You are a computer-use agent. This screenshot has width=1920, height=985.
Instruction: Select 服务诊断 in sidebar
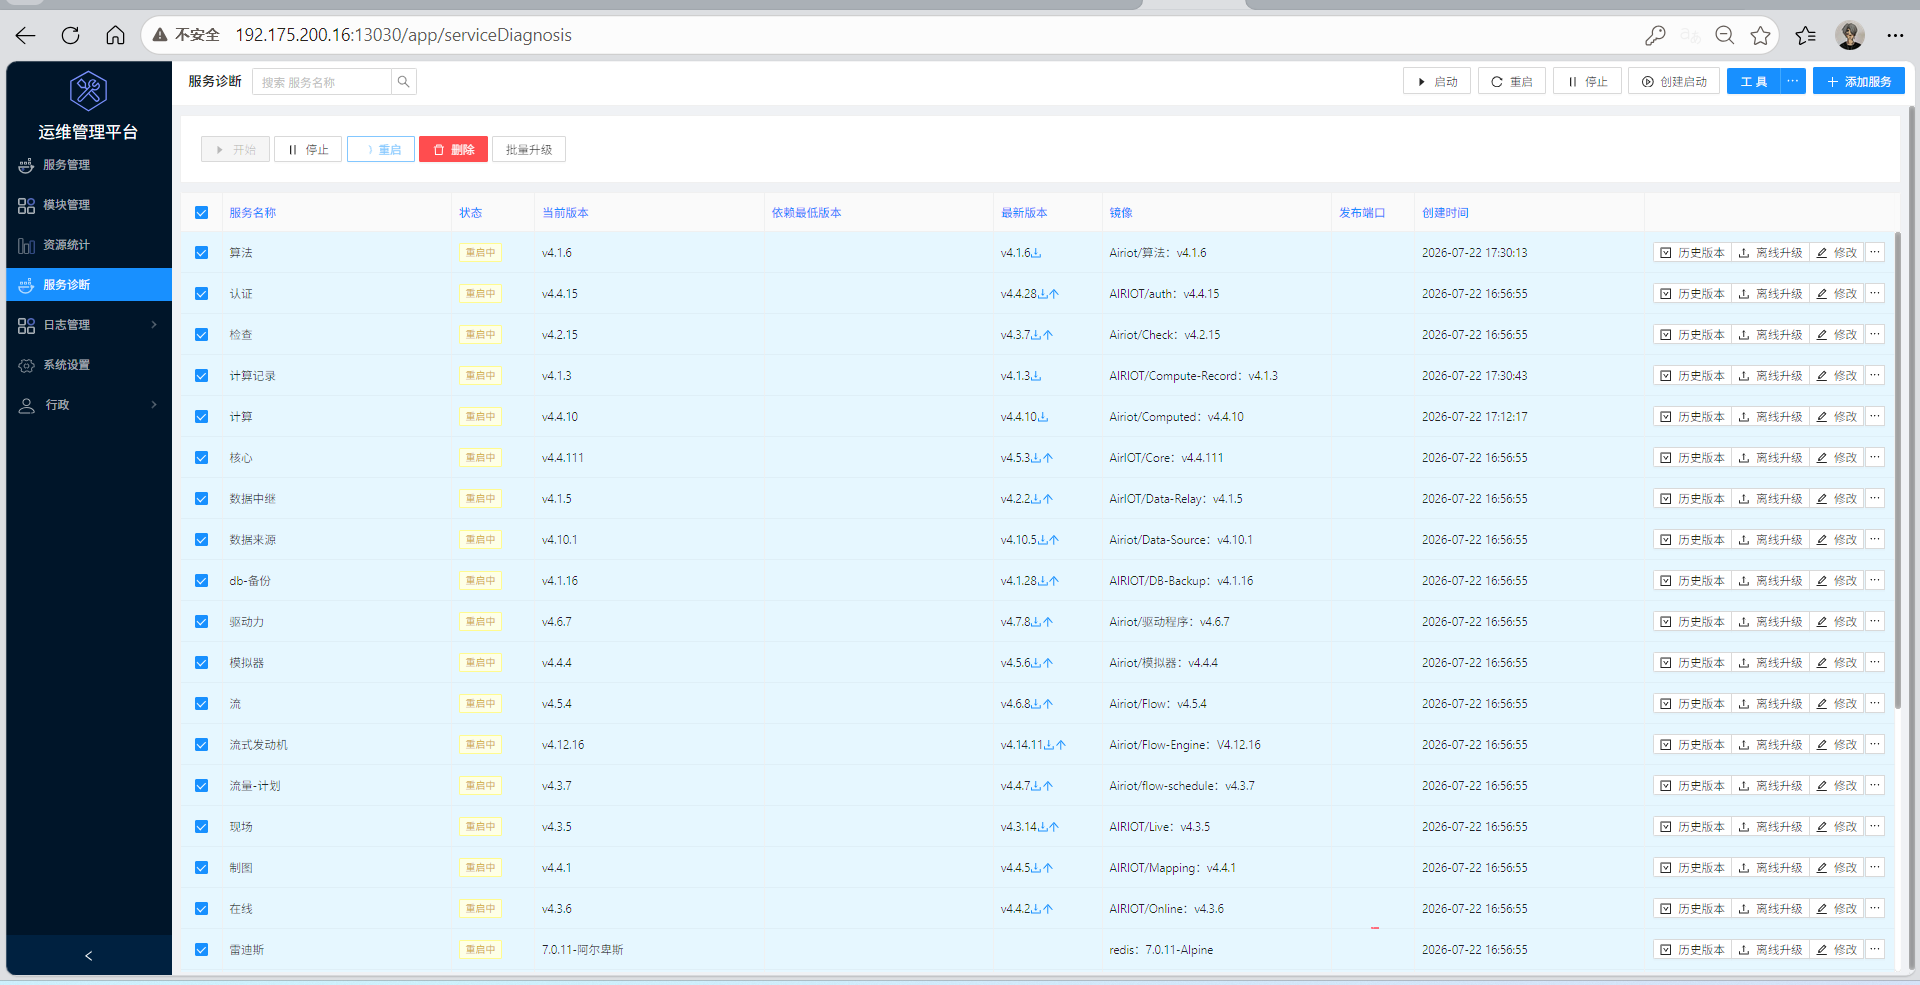click(x=89, y=285)
